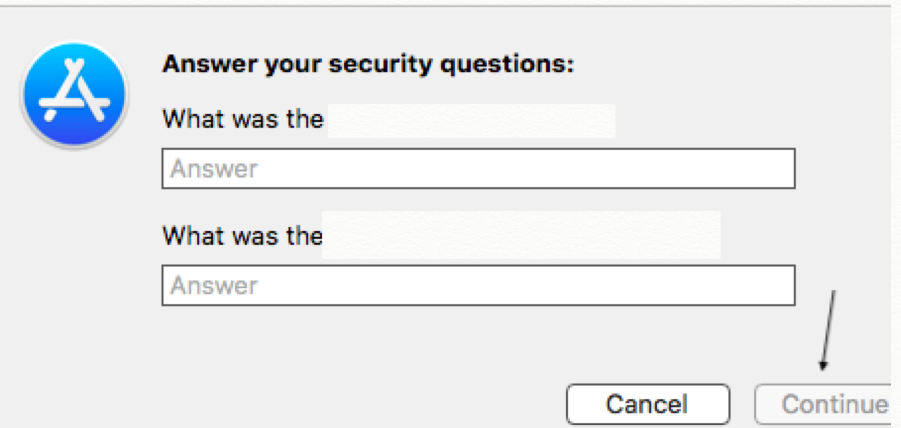Viewport: 901px width, 428px height.
Task: Click the "Answer your security questions:" heading
Action: point(368,66)
